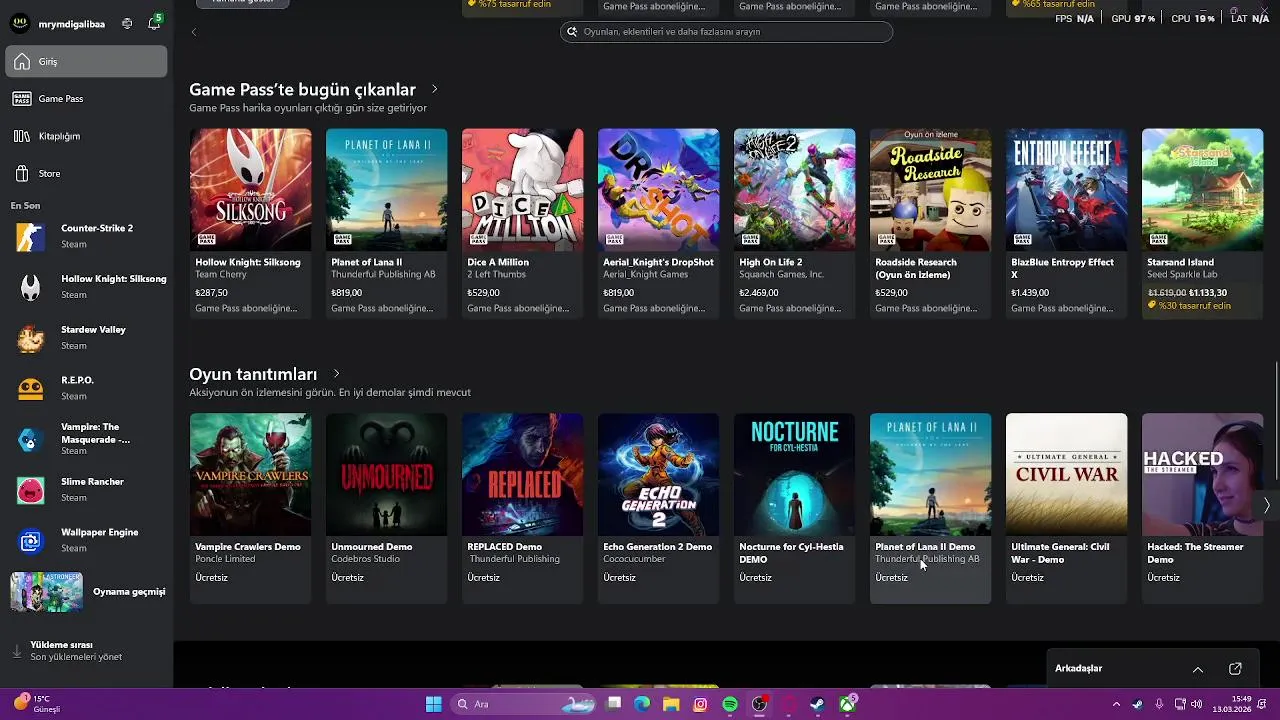Screen dimensions: 1280x720
Task: Open Steam from the taskbar
Action: pyautogui.click(x=818, y=704)
